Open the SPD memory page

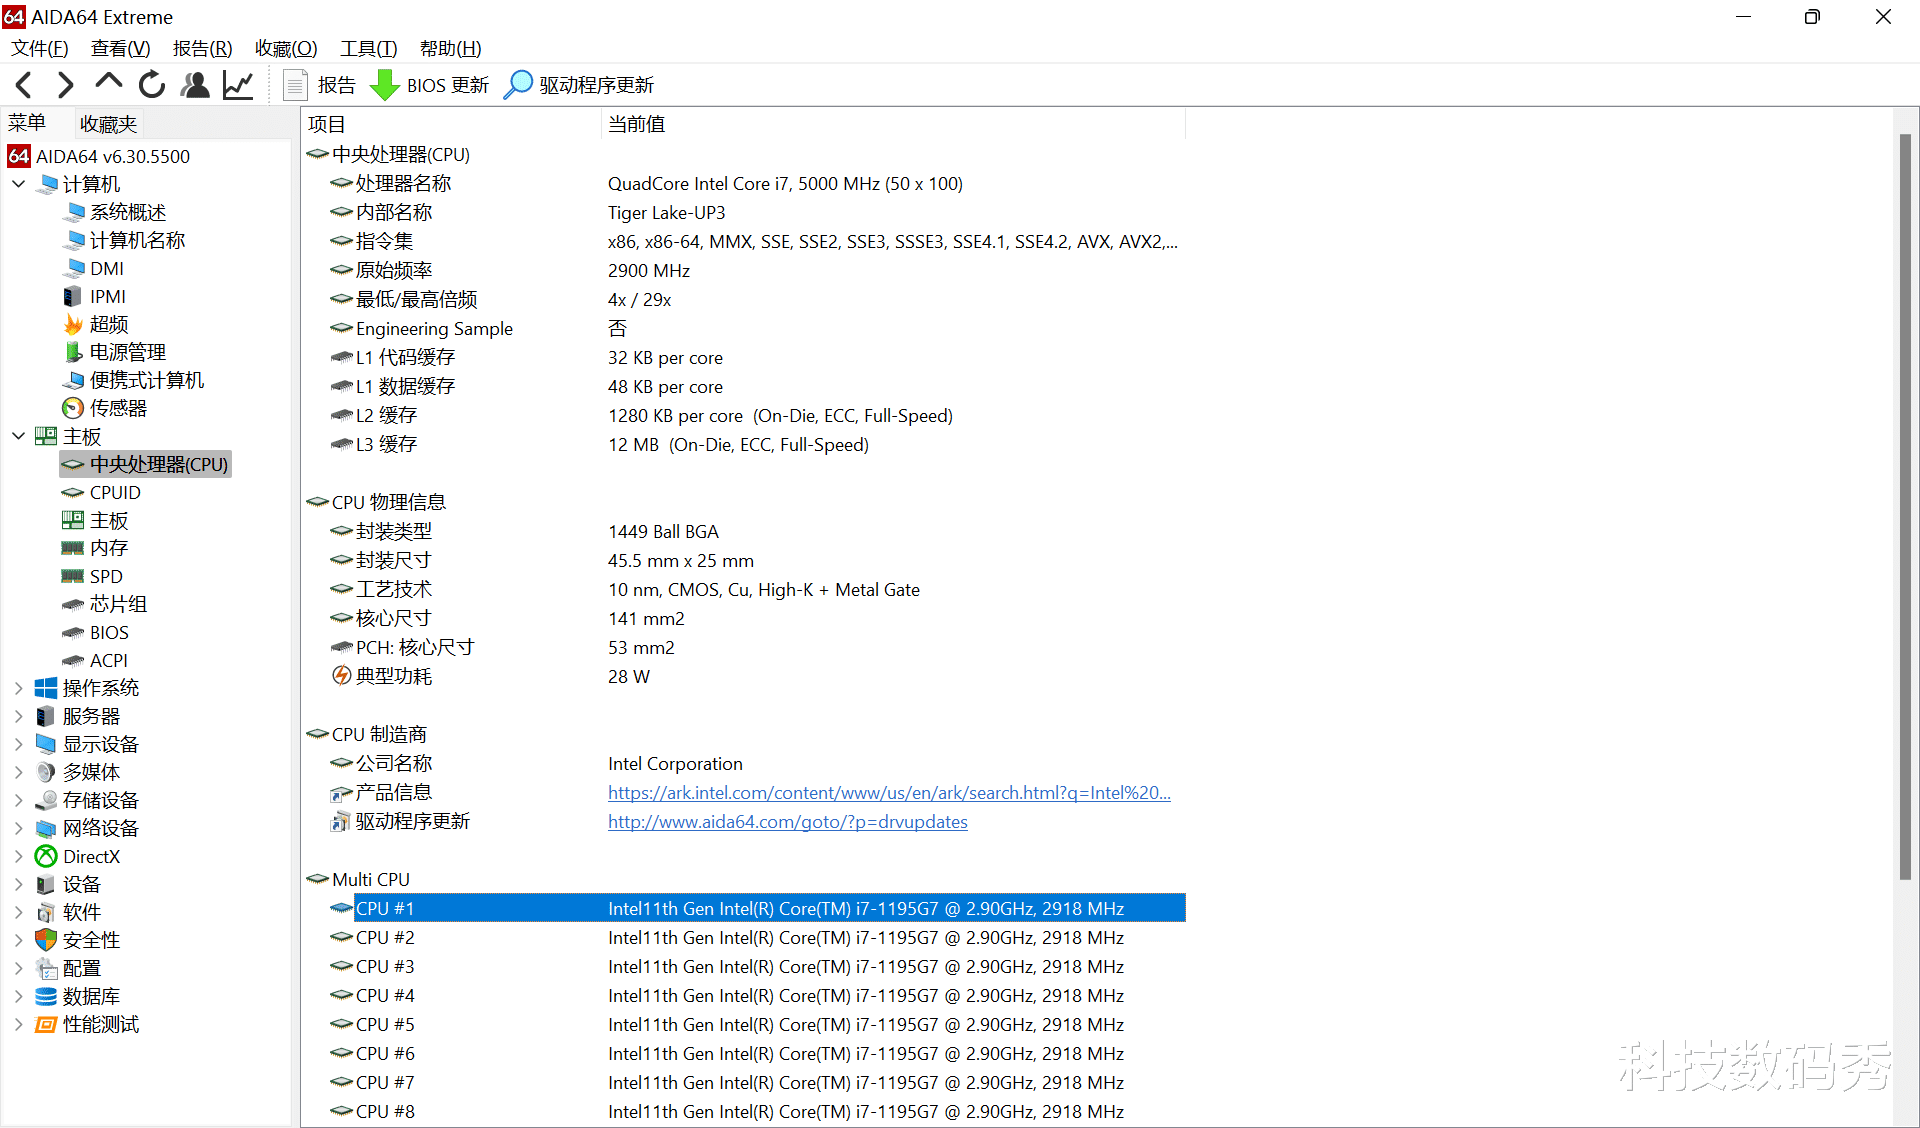105,575
